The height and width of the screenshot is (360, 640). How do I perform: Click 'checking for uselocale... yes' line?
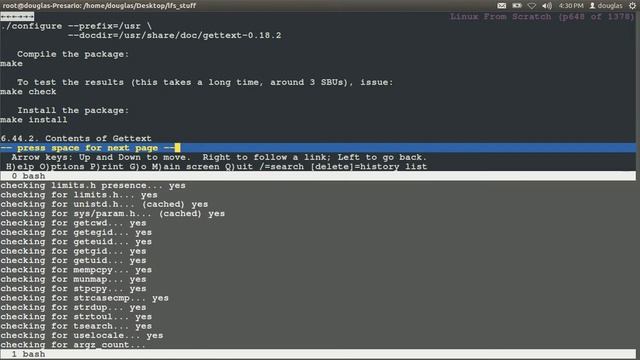coord(82,336)
